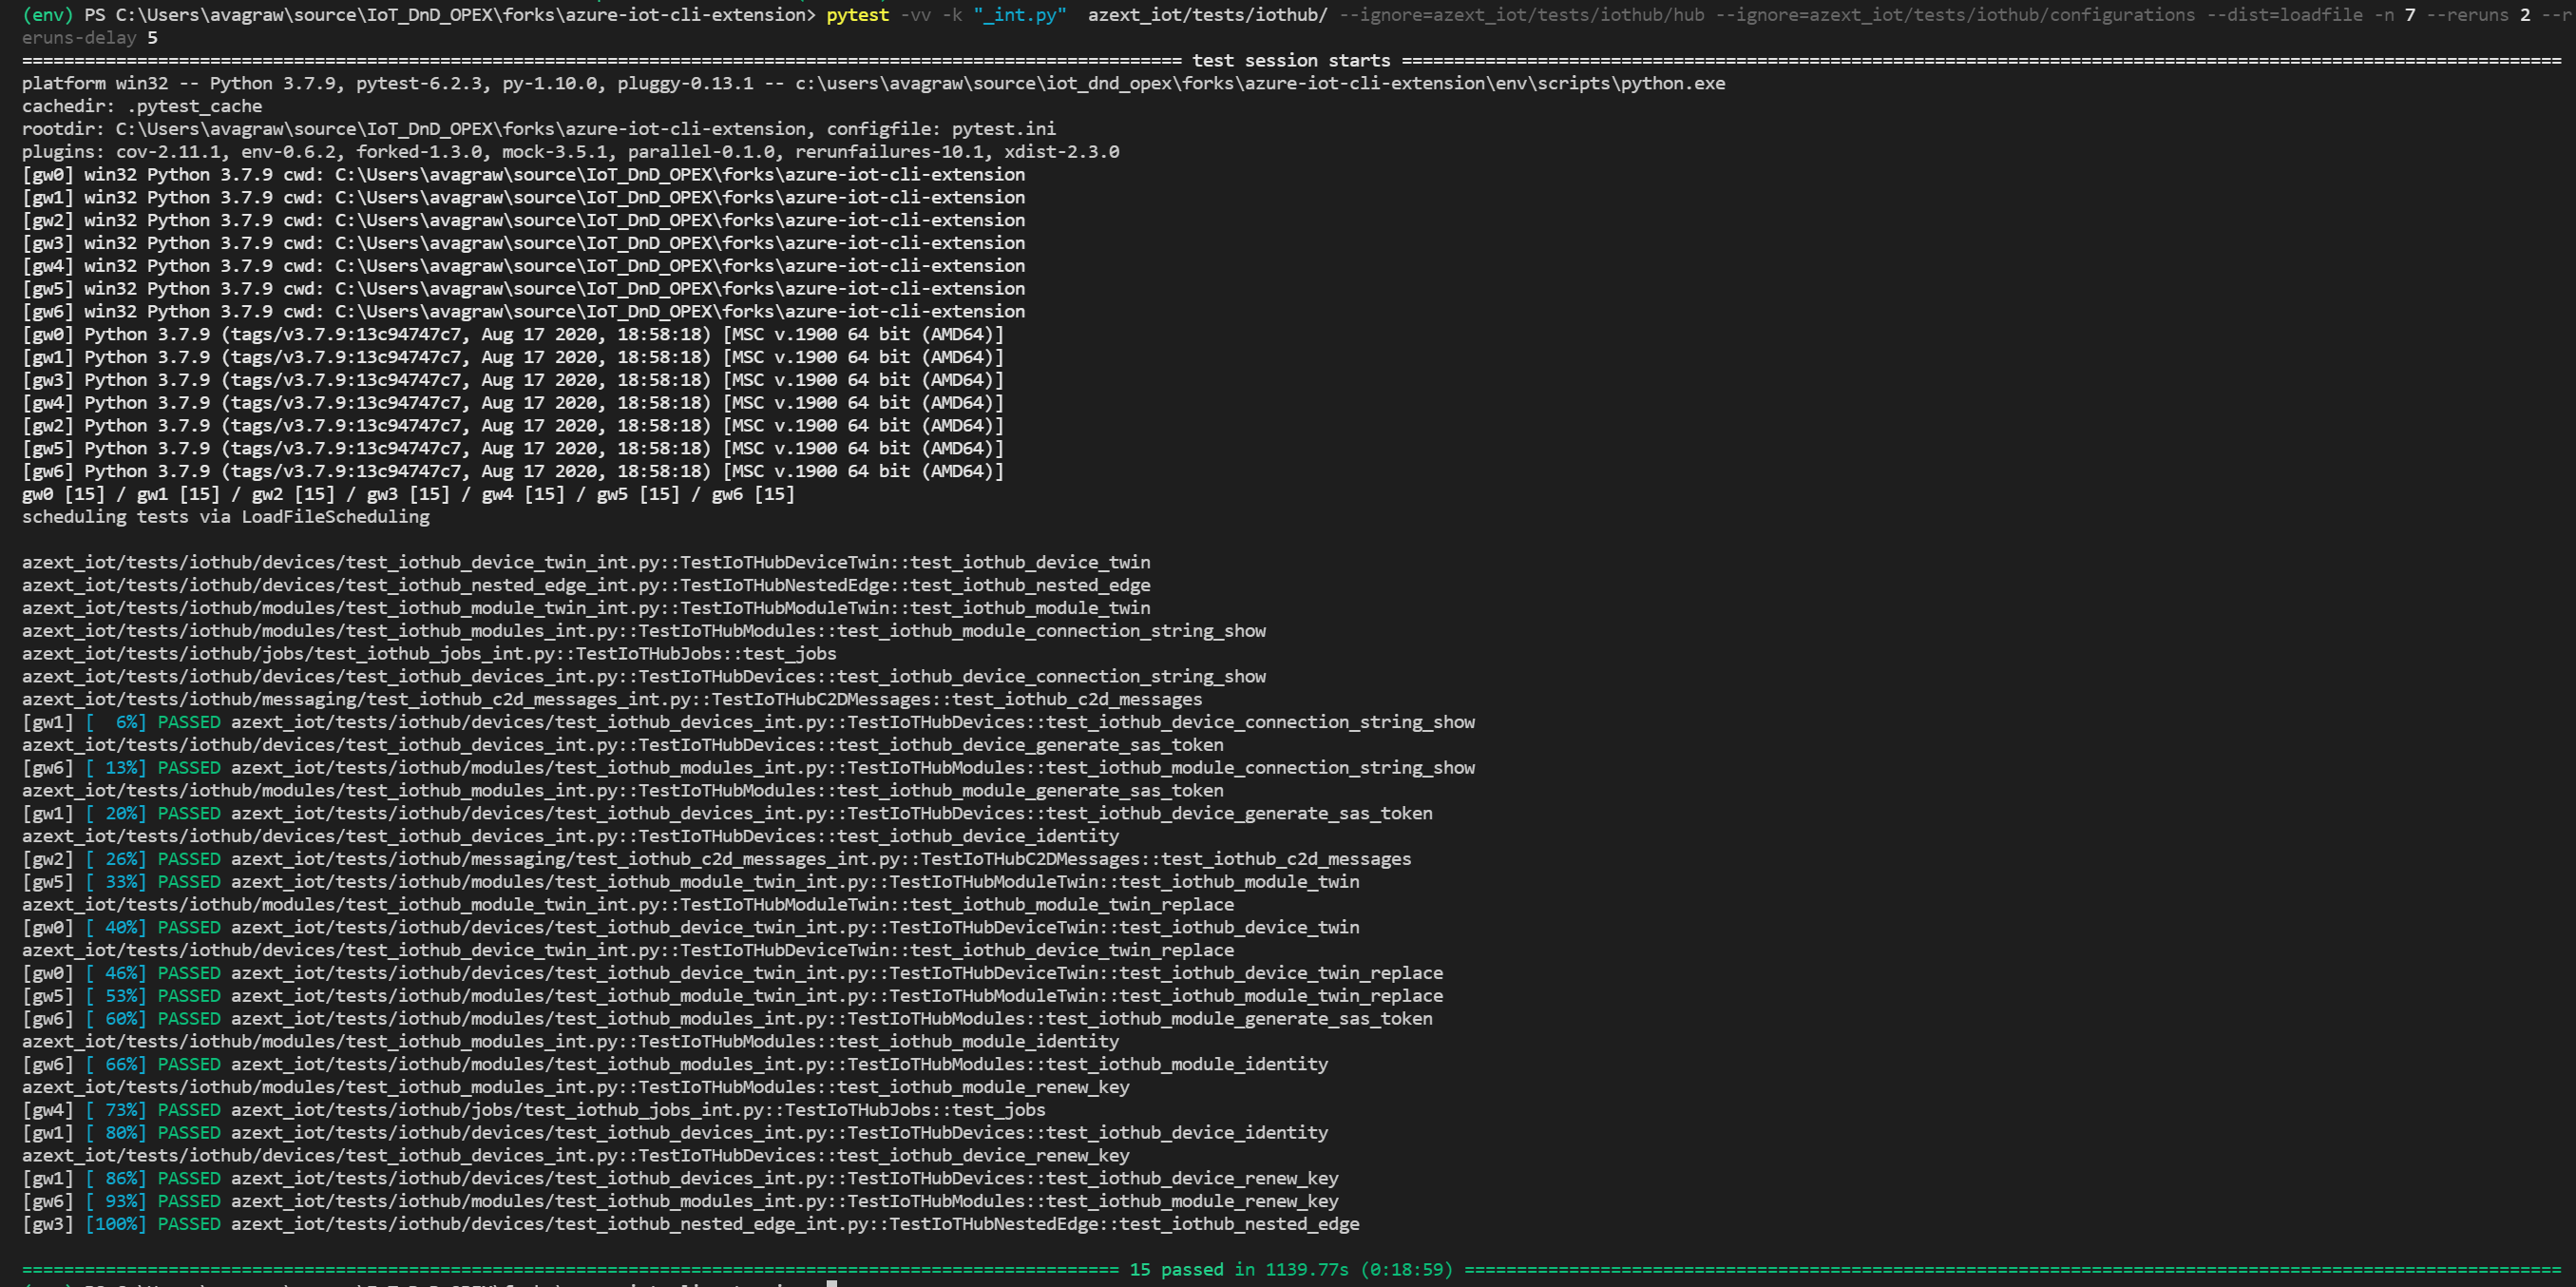The image size is (2576, 1287).
Task: Click the PASSED label on the test_jobs line
Action: point(189,1110)
